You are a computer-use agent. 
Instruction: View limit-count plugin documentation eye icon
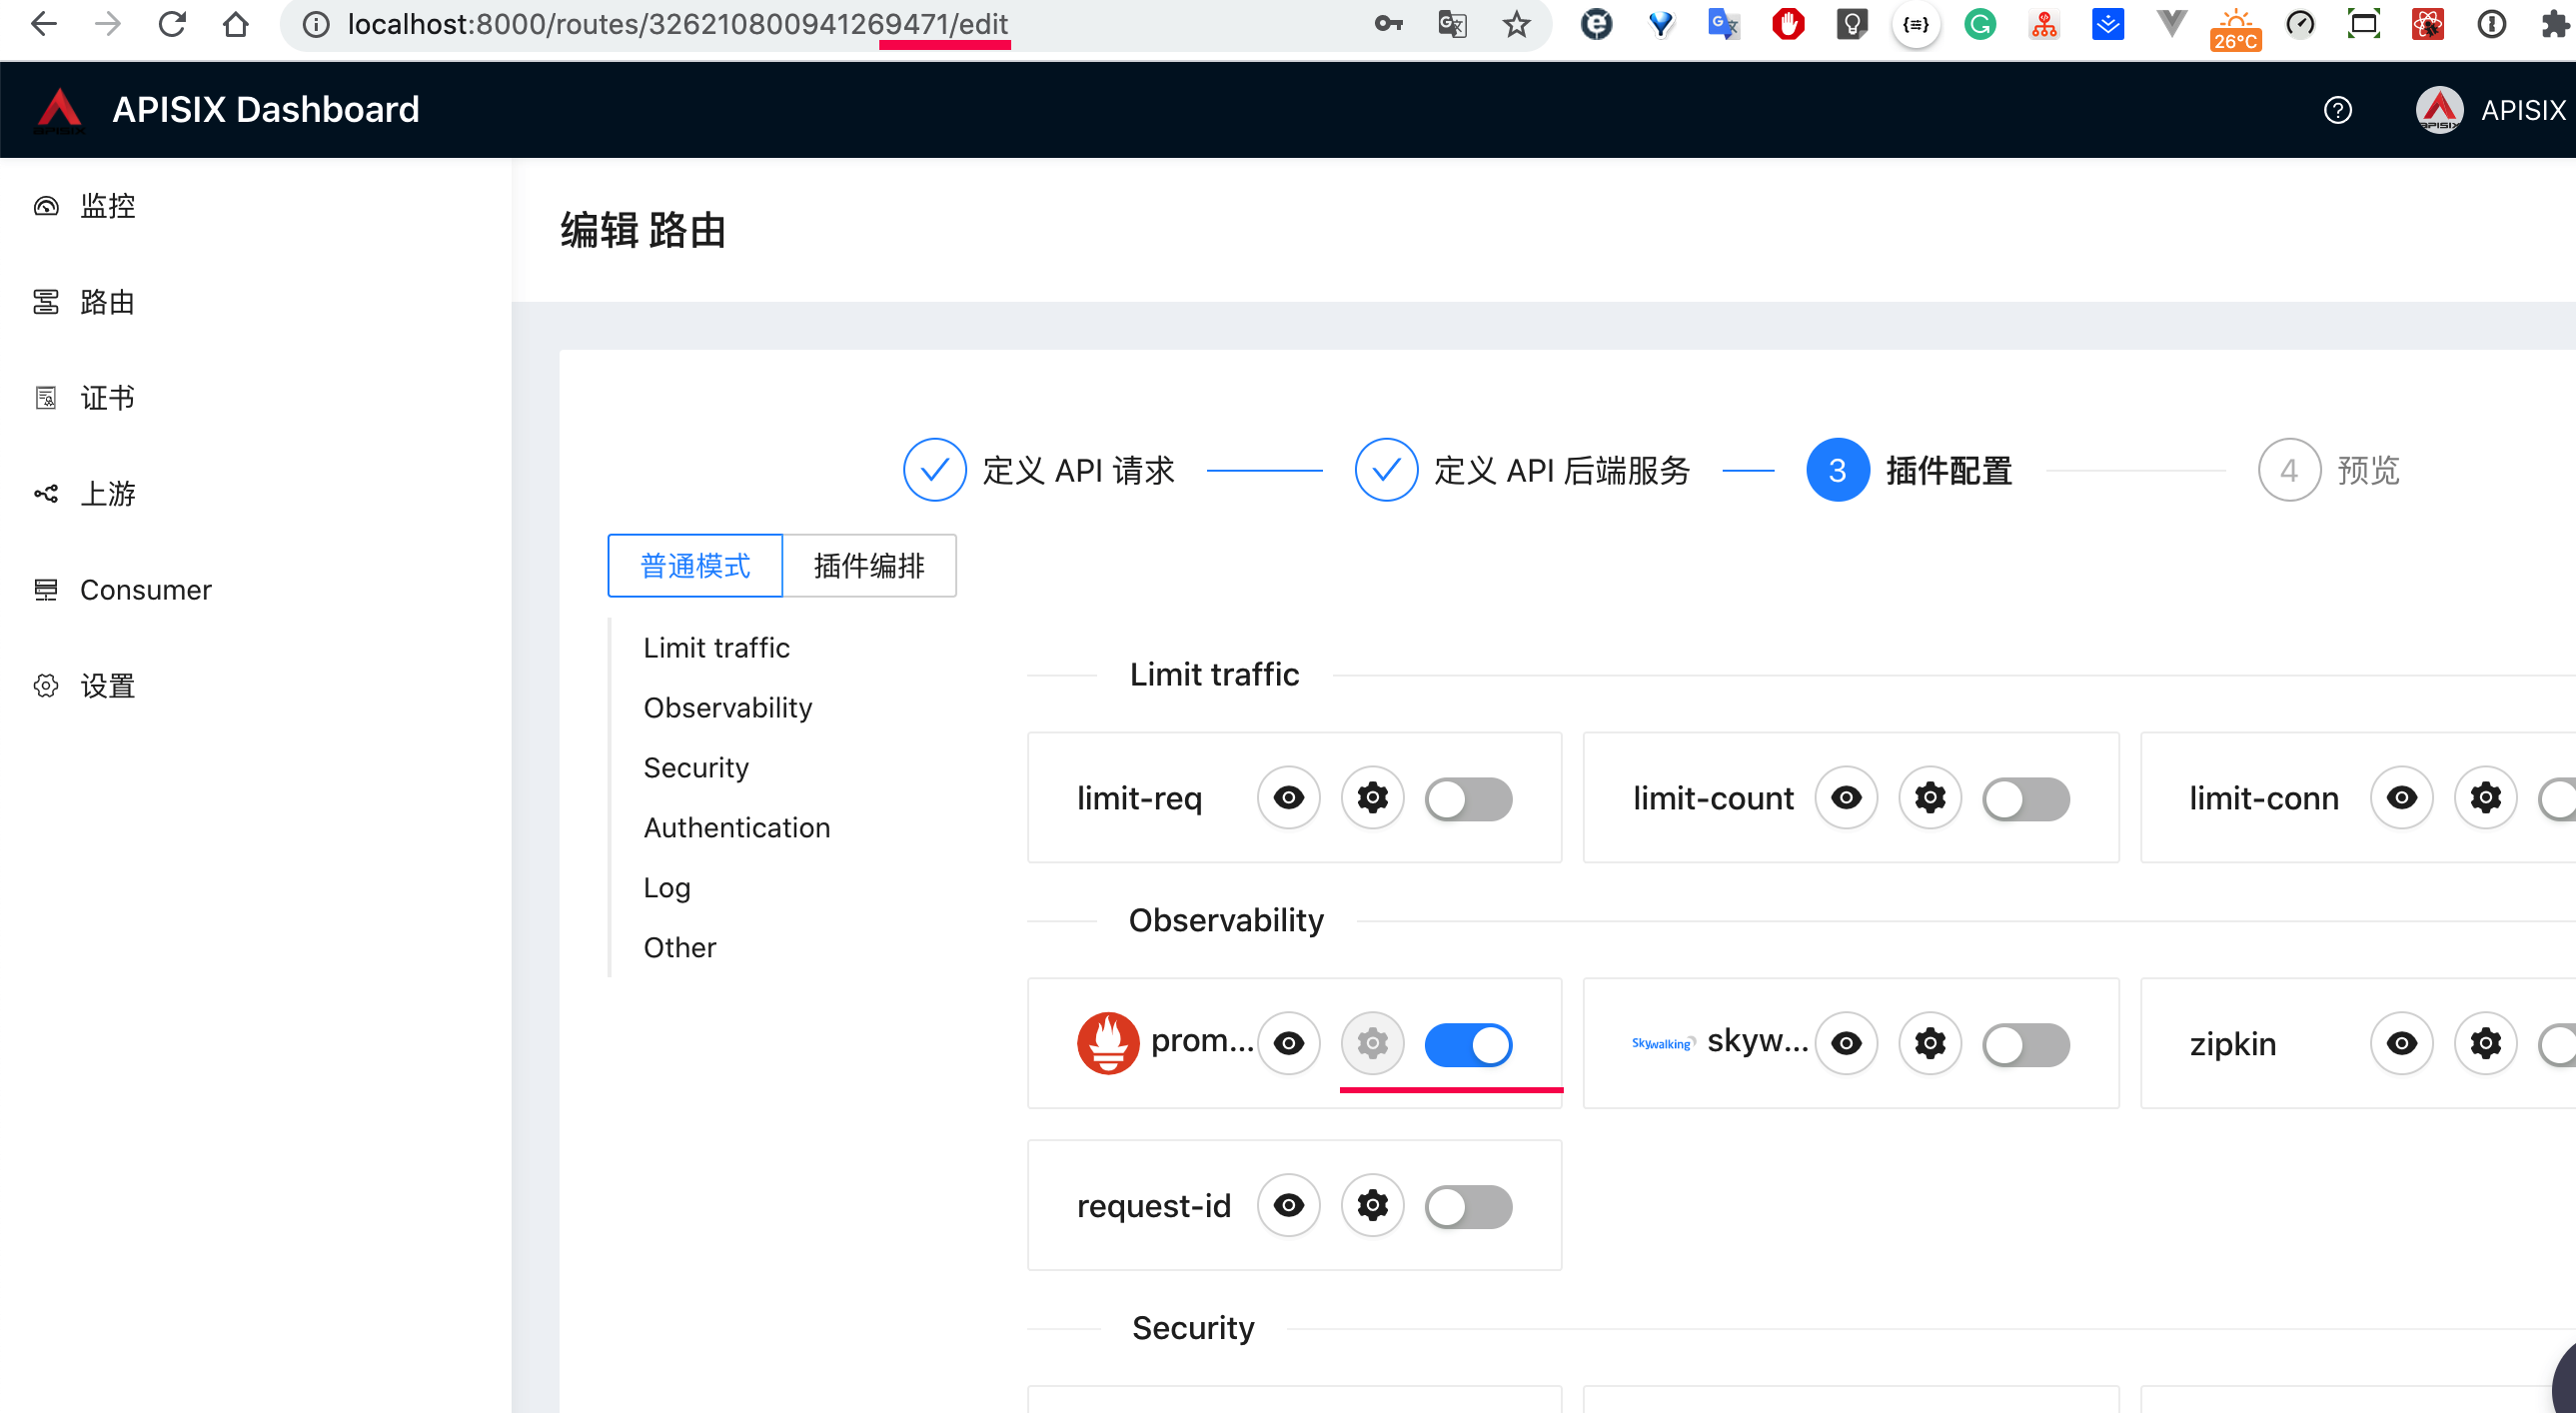(x=1846, y=798)
